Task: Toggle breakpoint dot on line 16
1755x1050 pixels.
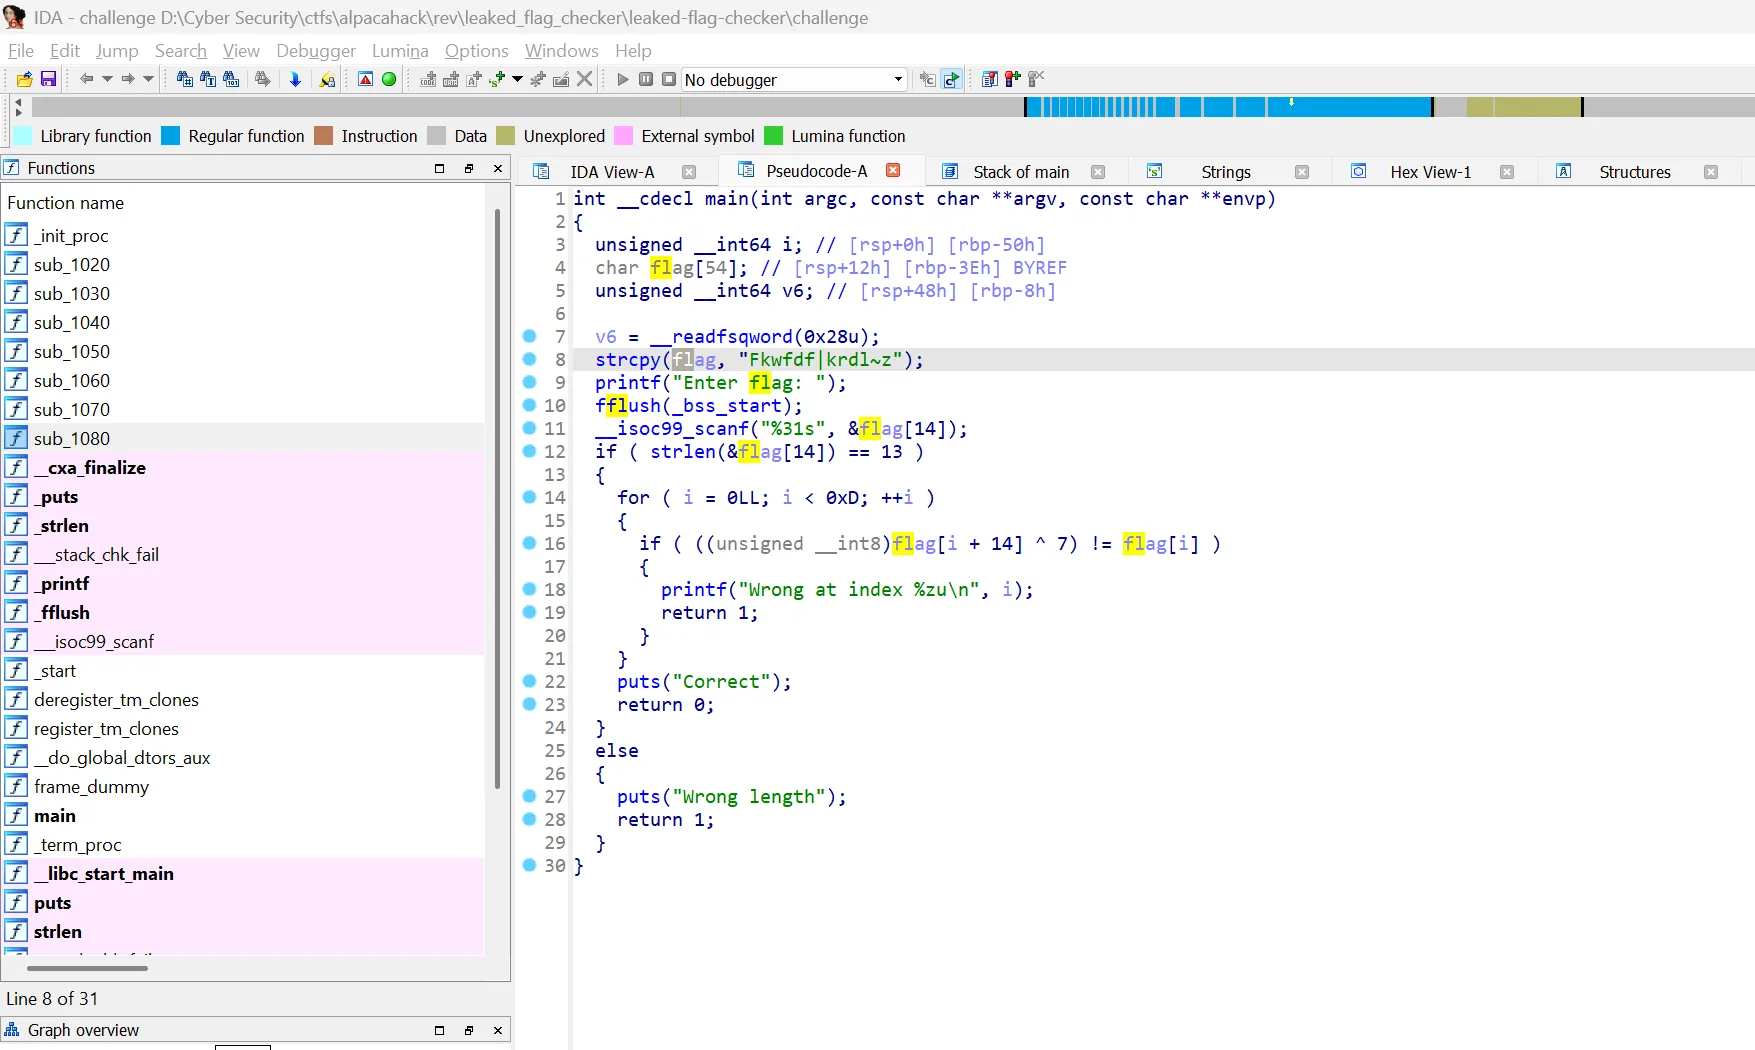Action: click(x=530, y=543)
